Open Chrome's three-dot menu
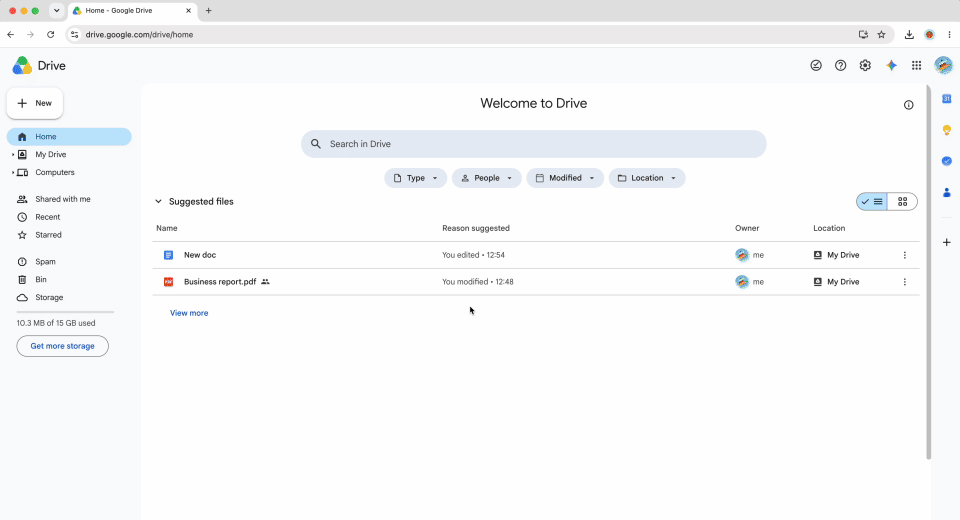 pyautogui.click(x=949, y=34)
